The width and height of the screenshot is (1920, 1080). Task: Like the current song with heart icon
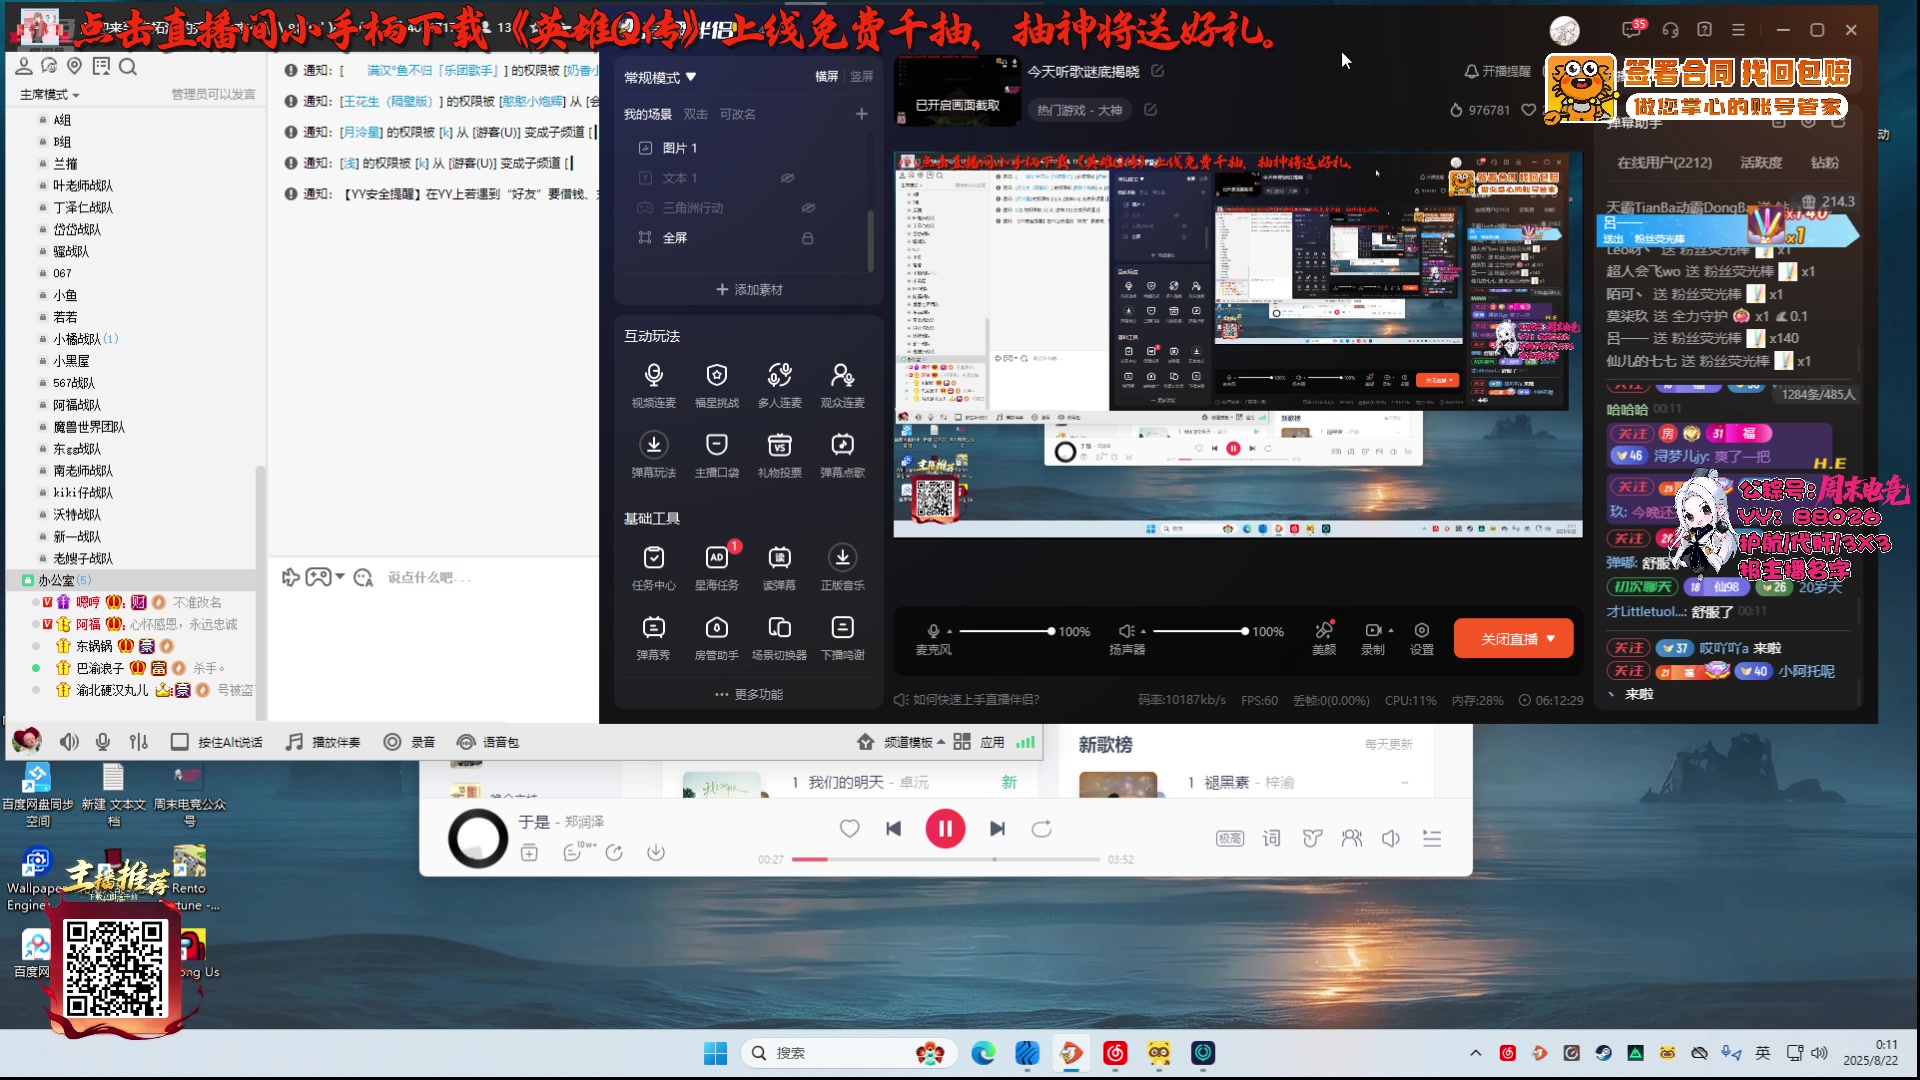pos(849,829)
